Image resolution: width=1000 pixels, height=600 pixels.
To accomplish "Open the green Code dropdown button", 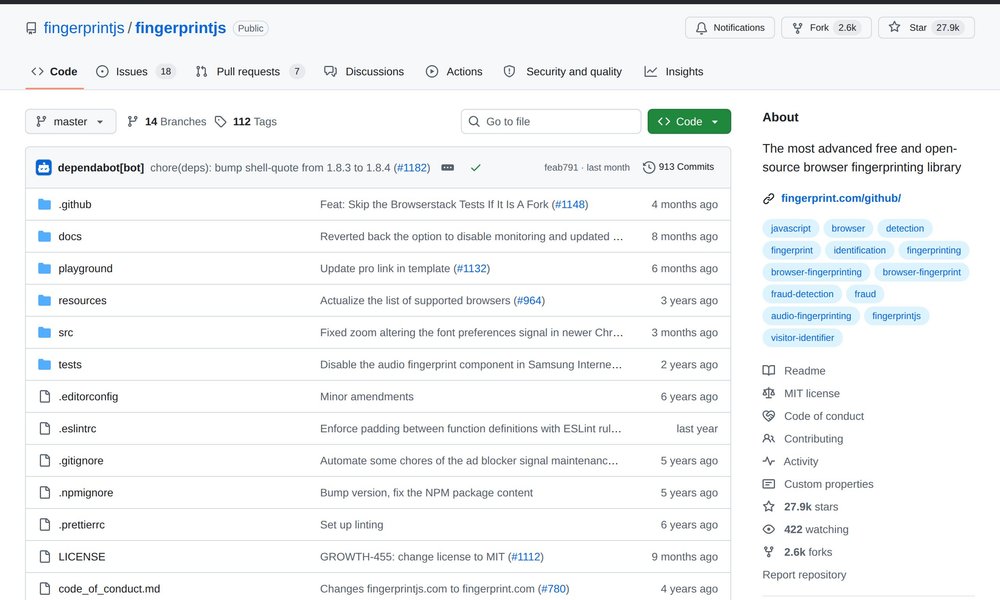I will coord(689,121).
